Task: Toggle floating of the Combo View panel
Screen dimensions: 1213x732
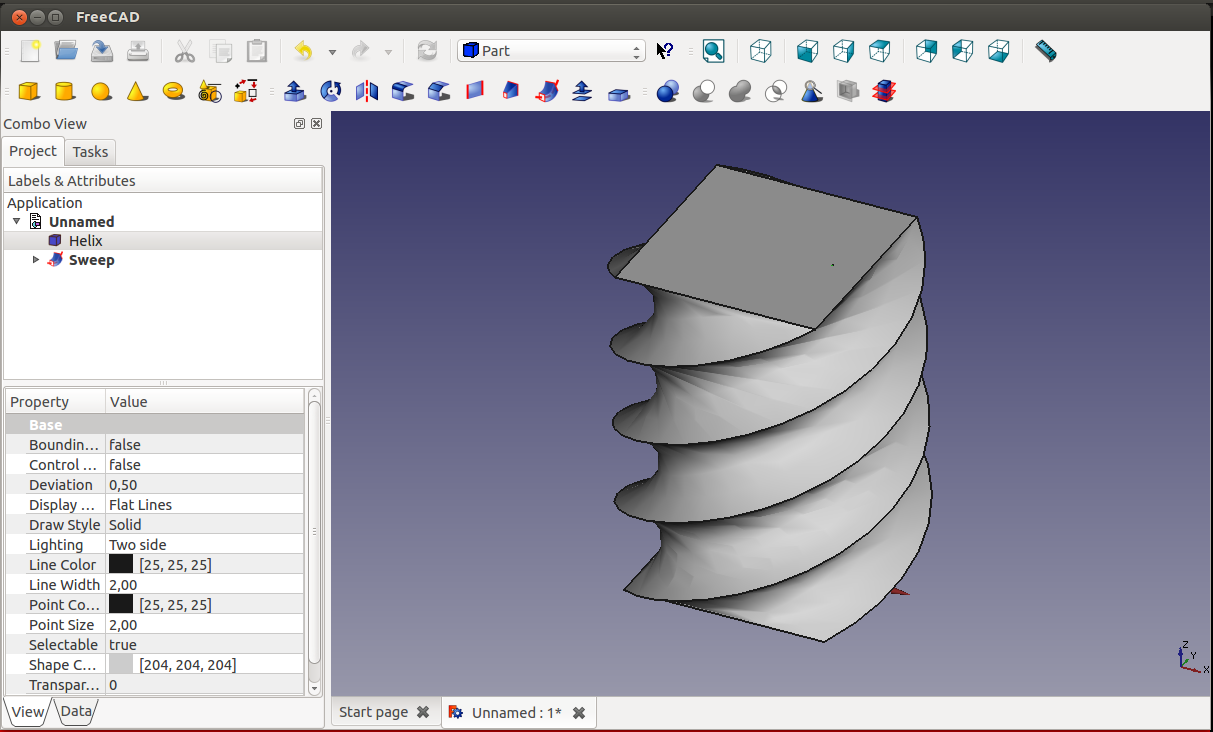Action: (x=299, y=124)
